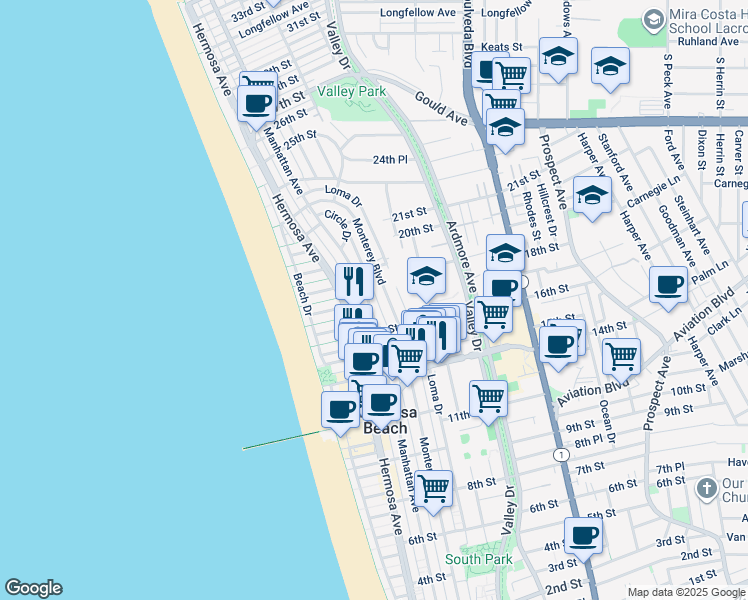The image size is (748, 600).
Task: Click the shopping cart marker near Keats St
Action: pos(511,74)
